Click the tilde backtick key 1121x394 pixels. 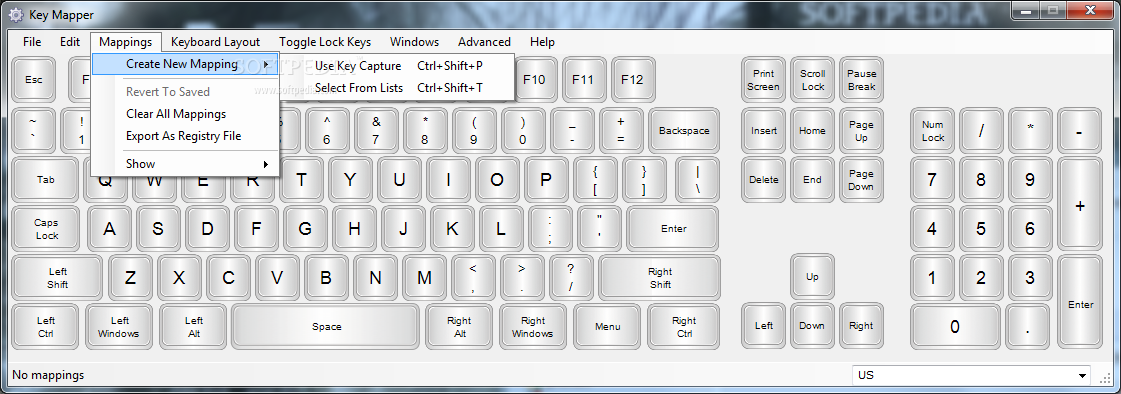[x=33, y=131]
